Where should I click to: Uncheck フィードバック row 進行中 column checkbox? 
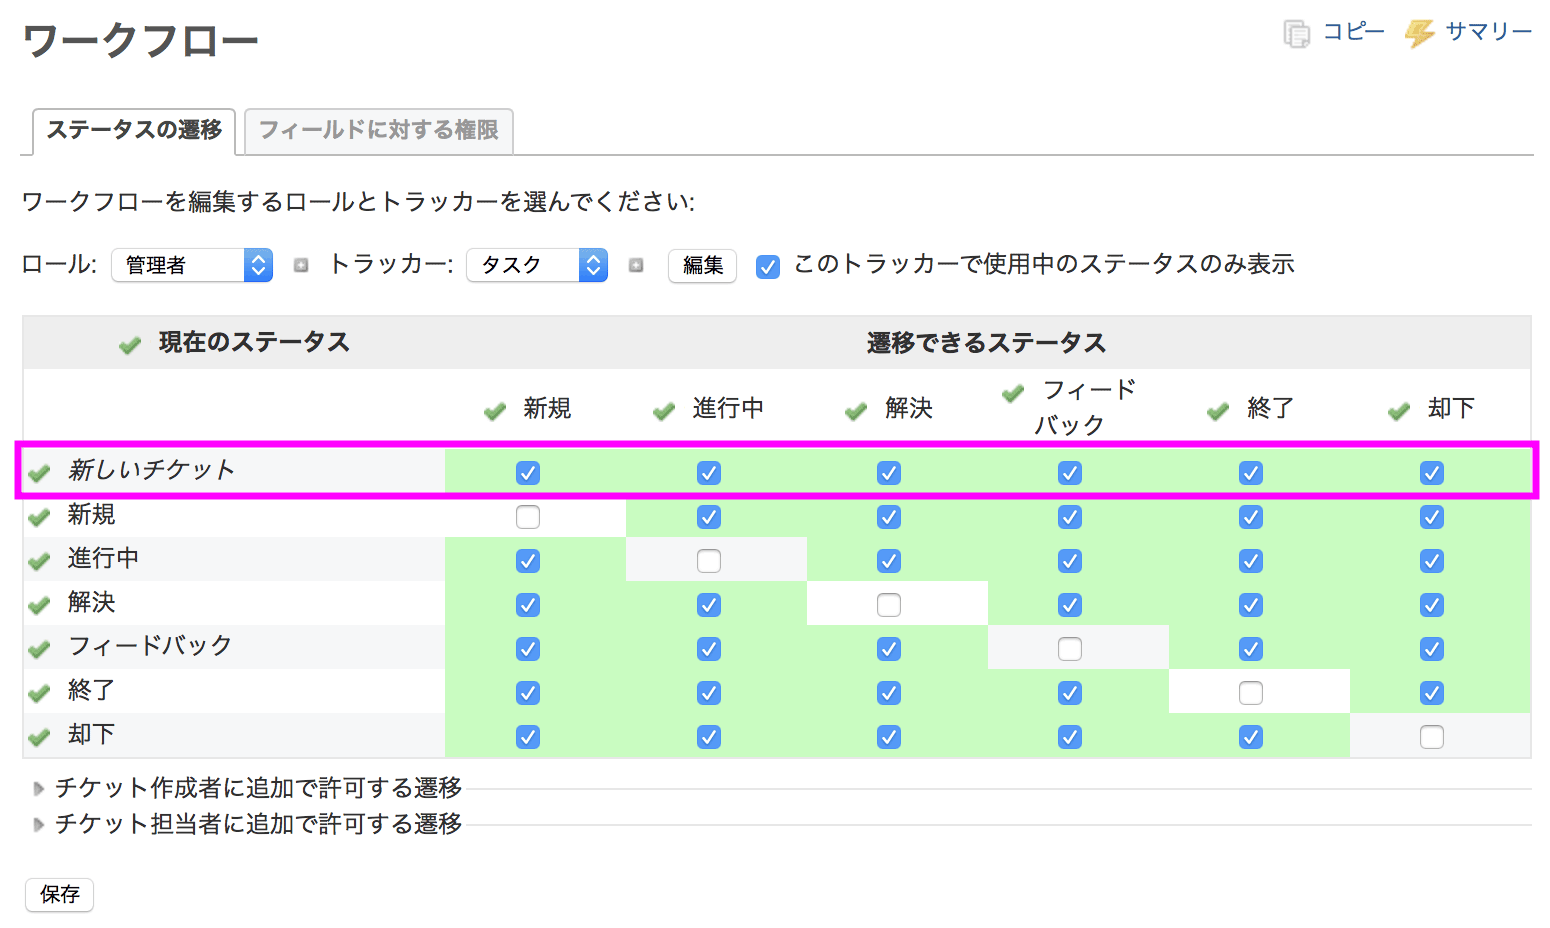click(709, 649)
